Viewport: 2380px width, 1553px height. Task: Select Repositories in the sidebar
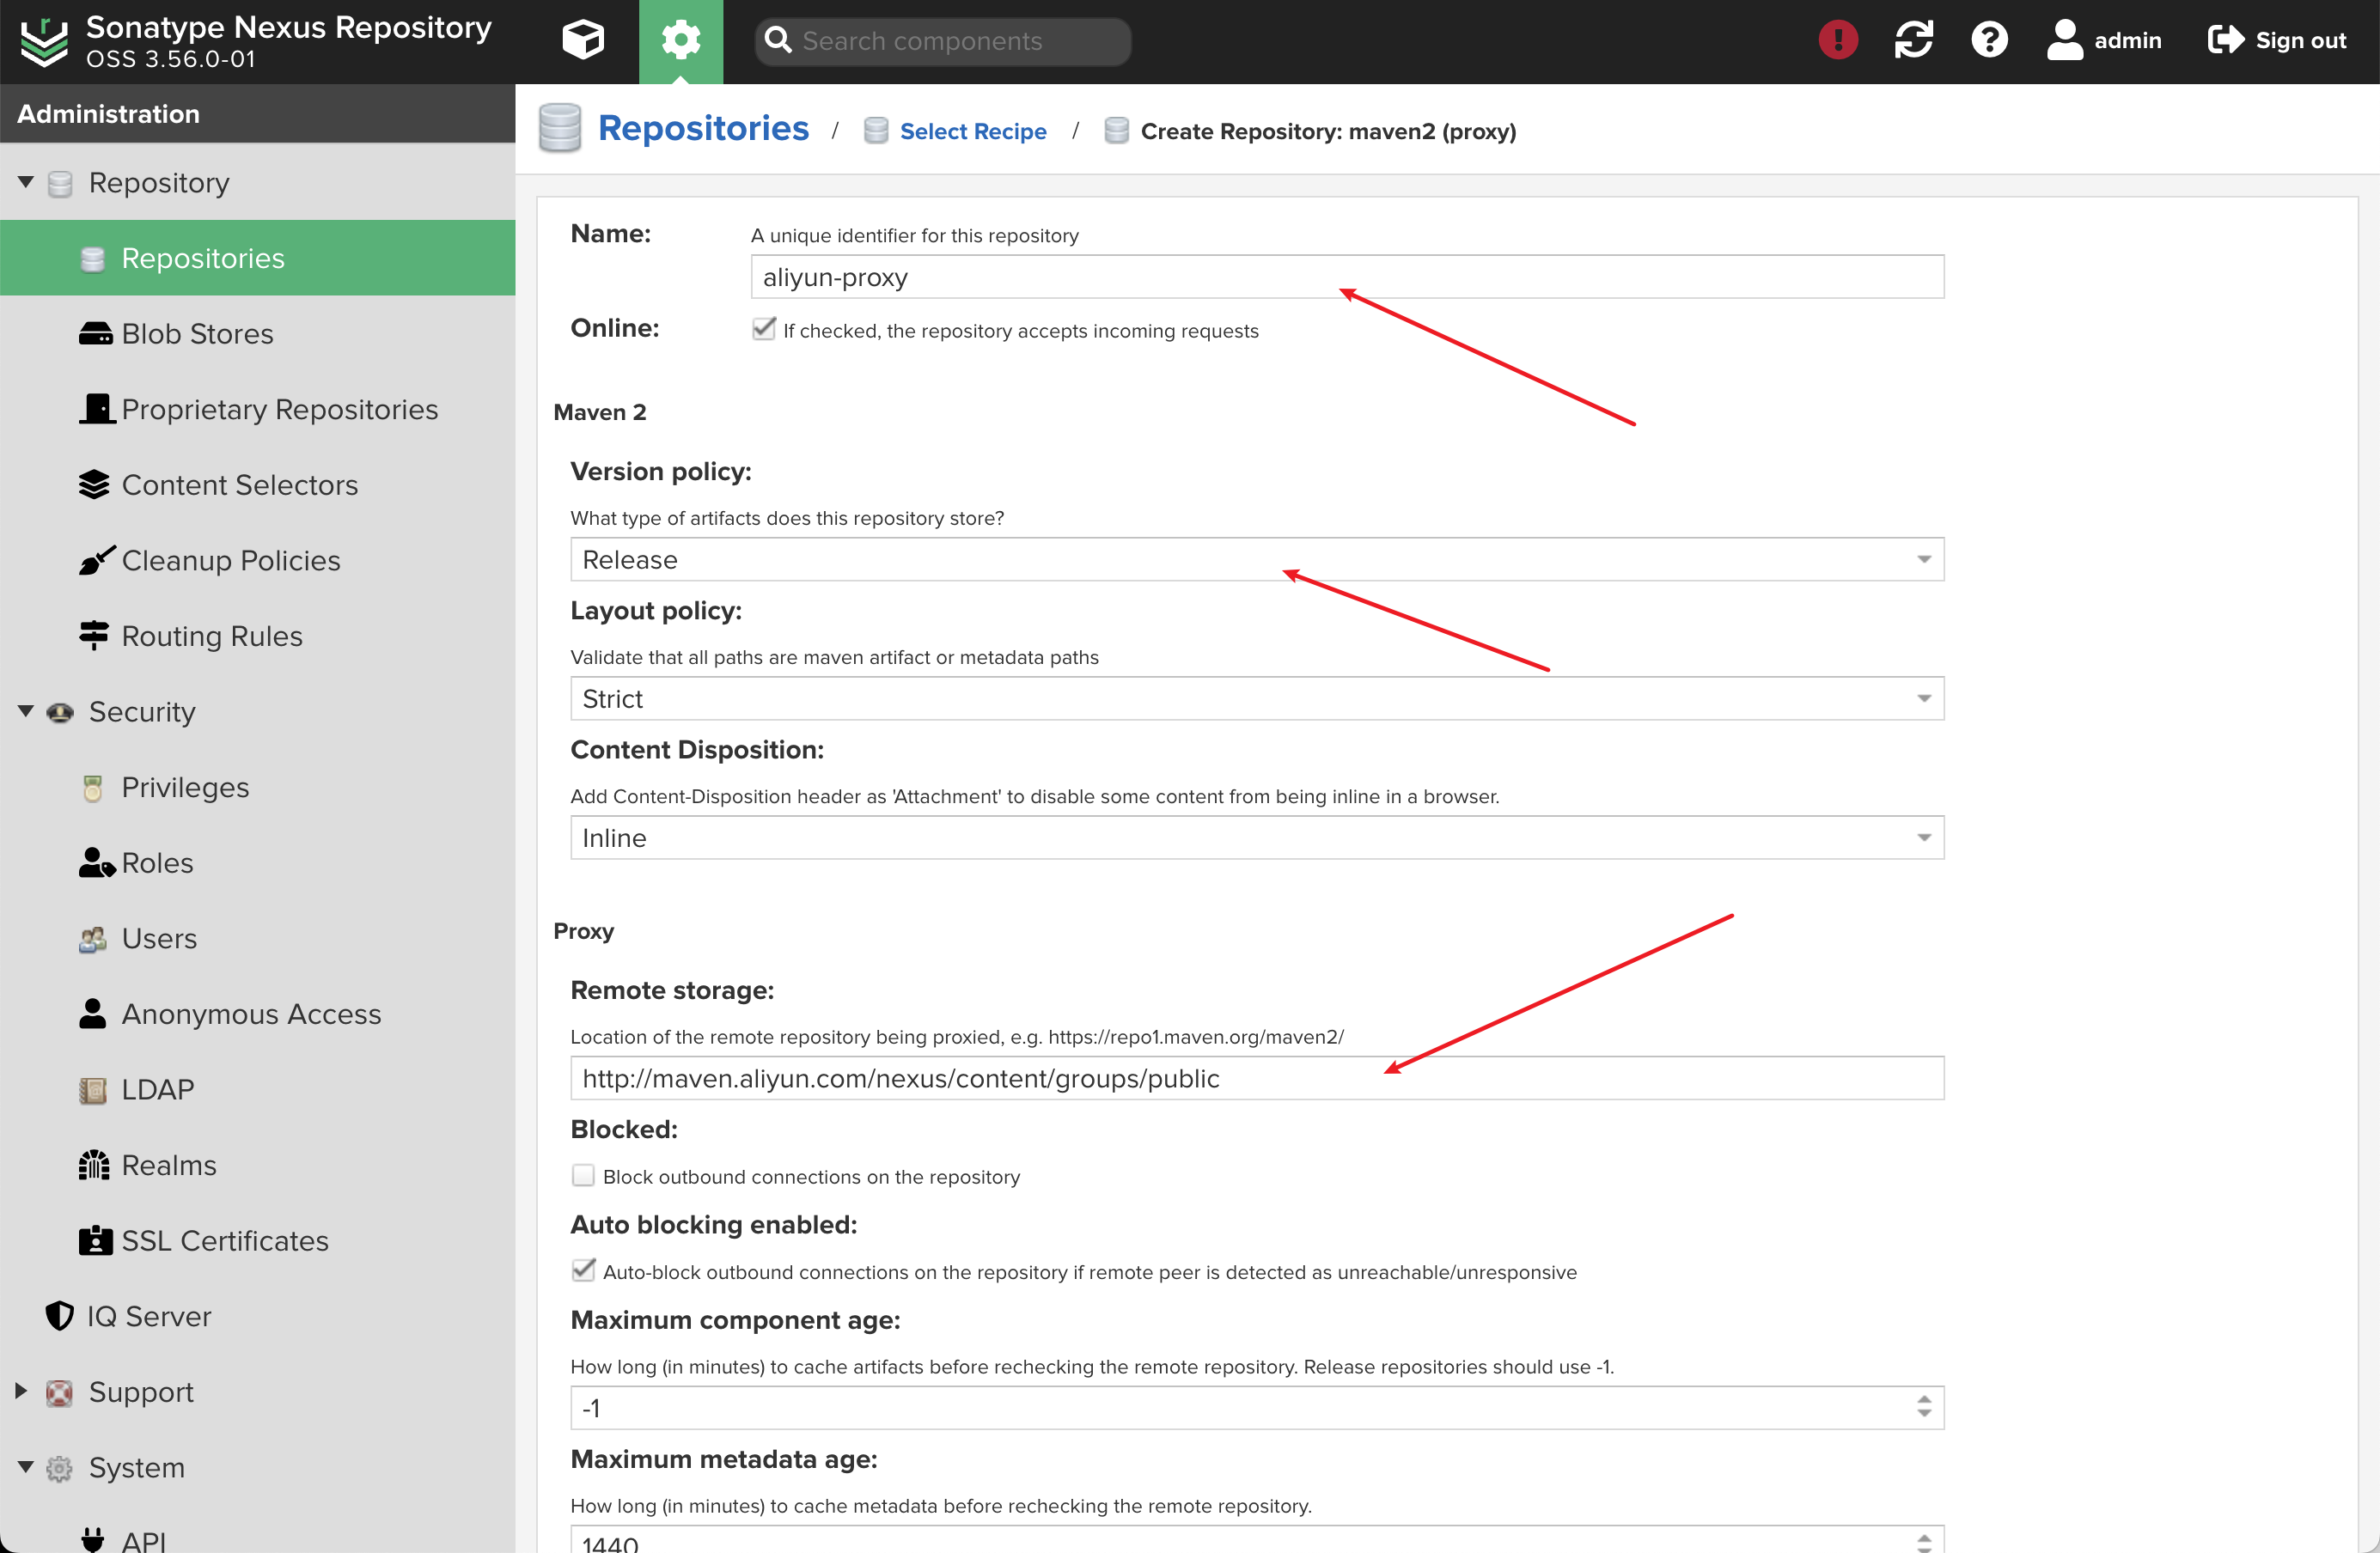[x=258, y=258]
